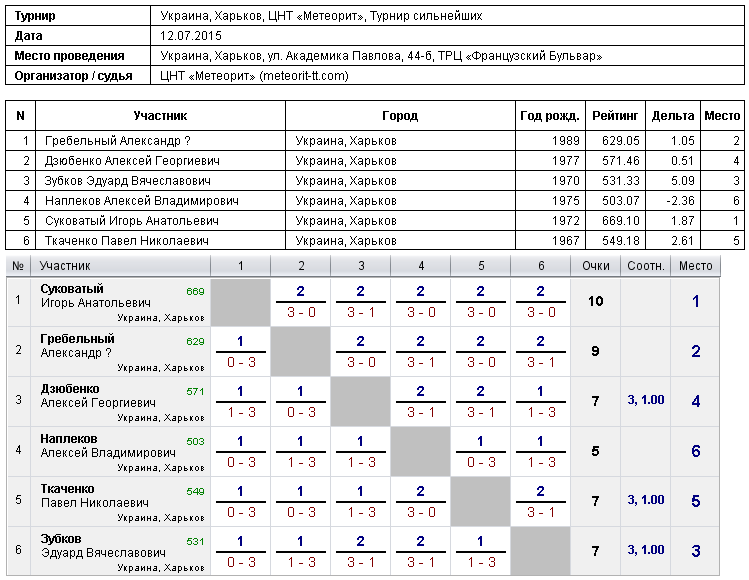749x580 pixels.
Task: Click the rating value 669.10 in the upper table
Action: 620,221
